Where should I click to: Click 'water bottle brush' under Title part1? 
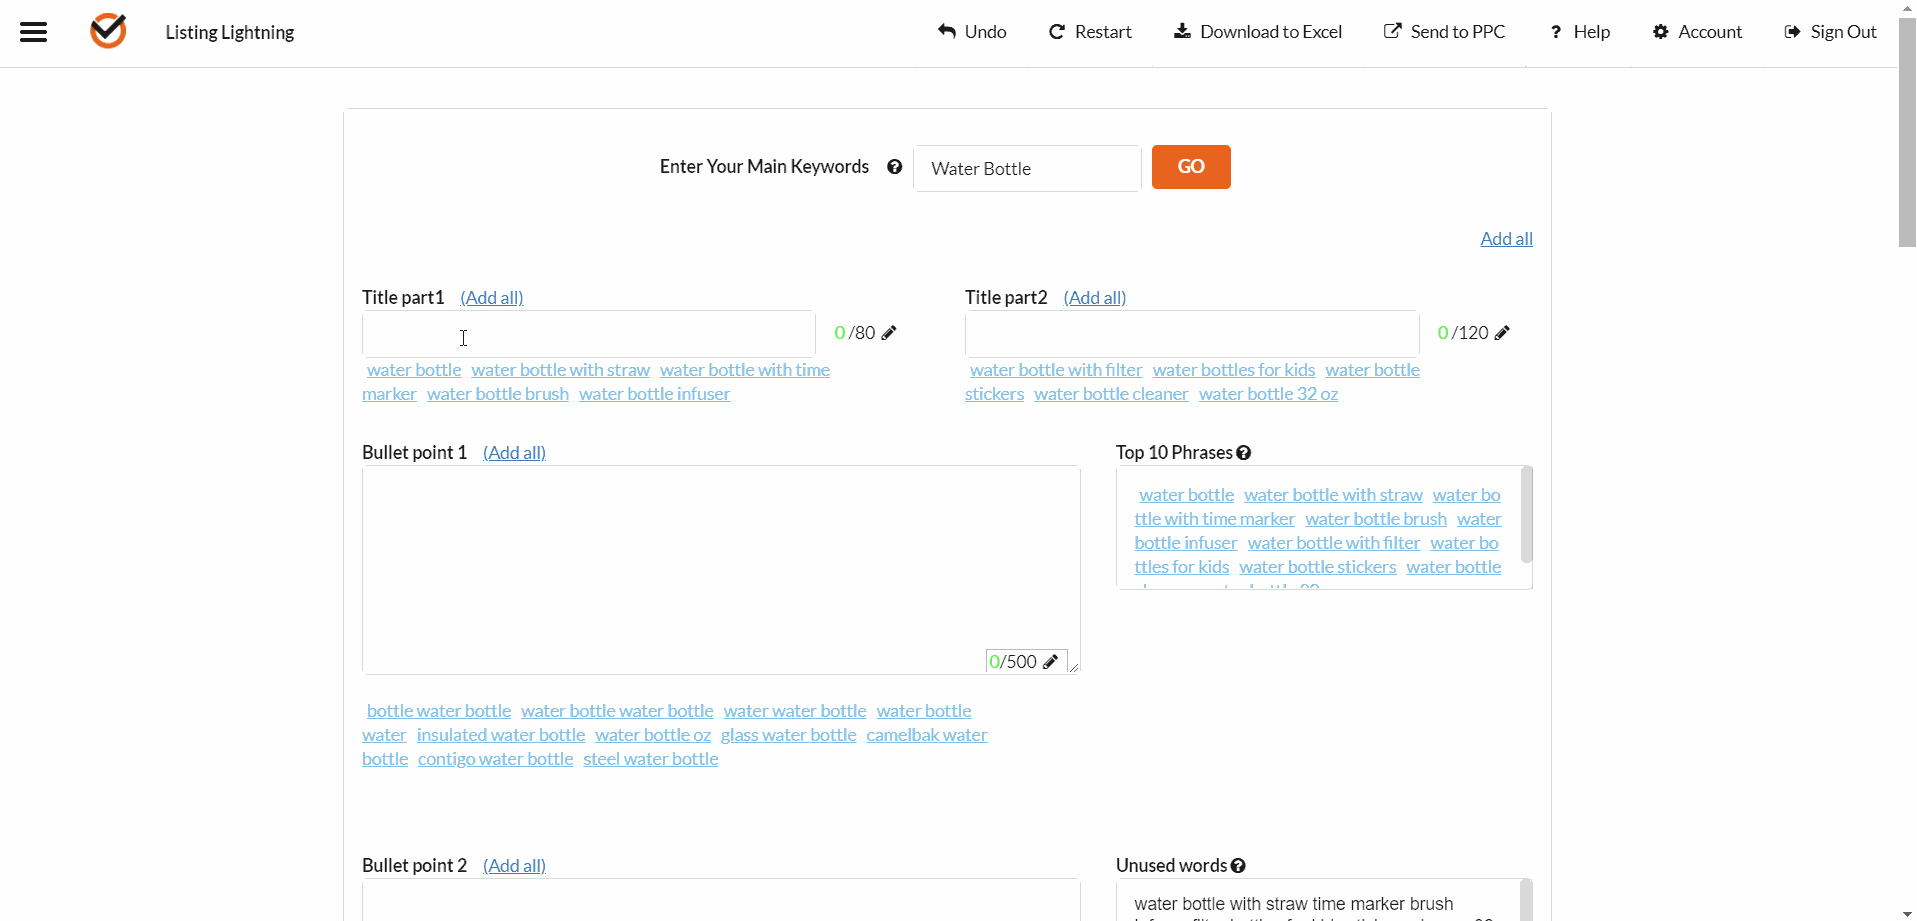pos(498,394)
